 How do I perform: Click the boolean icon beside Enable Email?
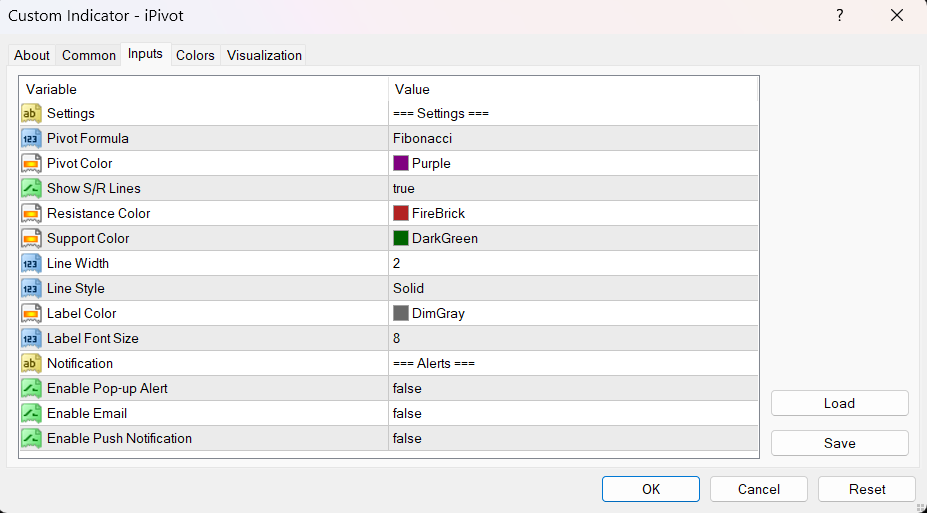pyautogui.click(x=31, y=414)
